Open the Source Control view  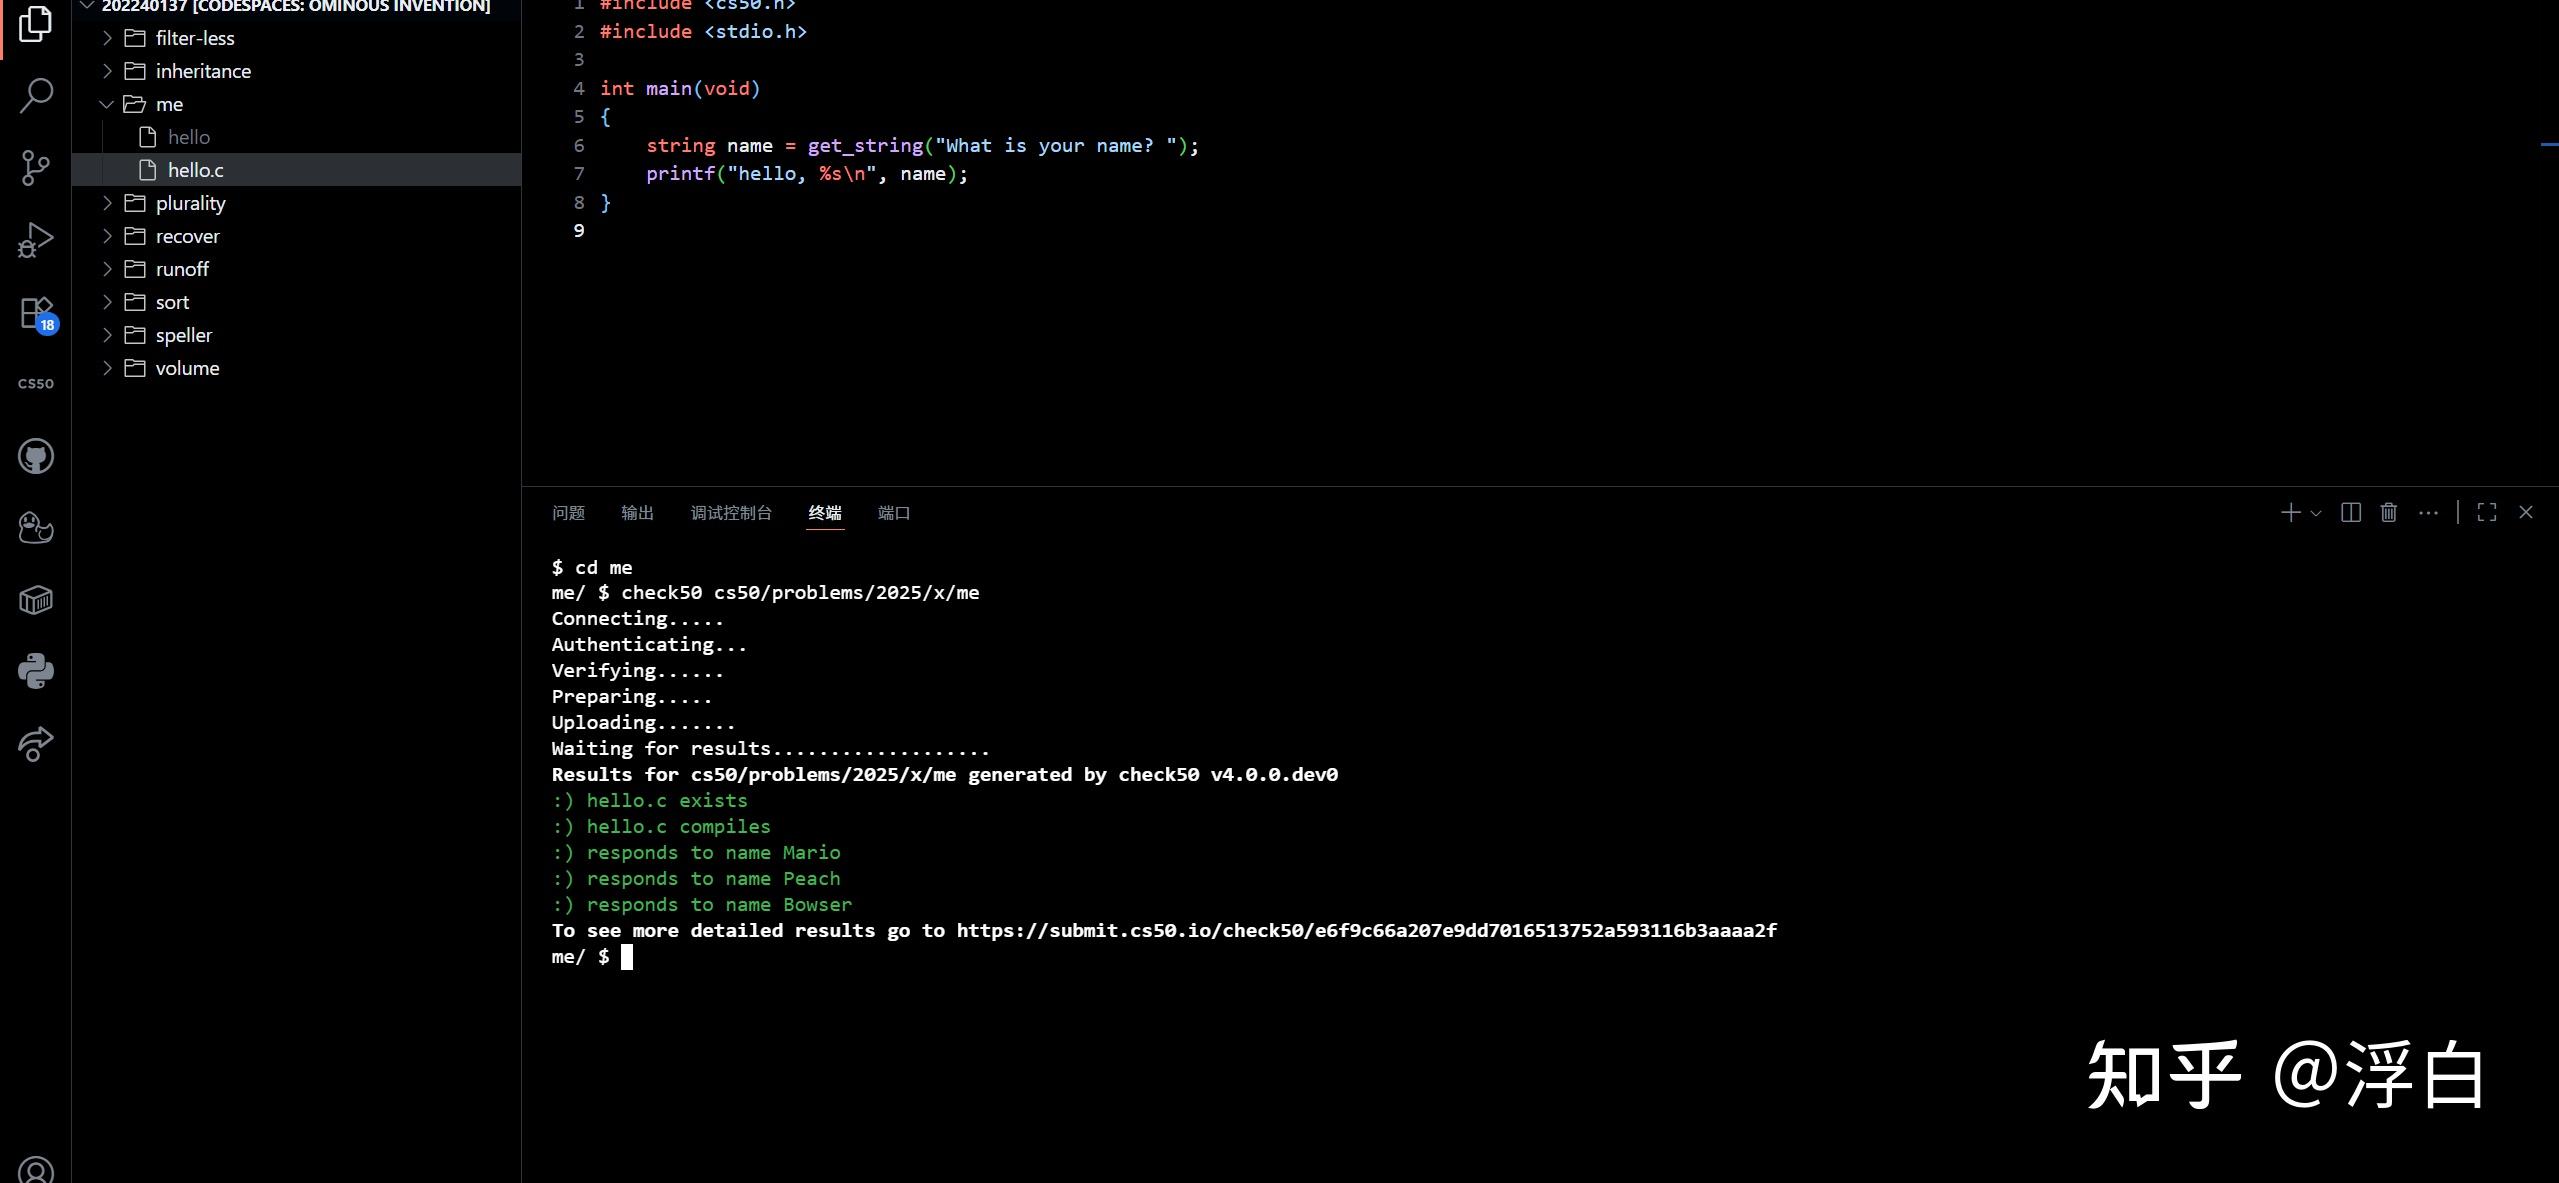point(36,168)
